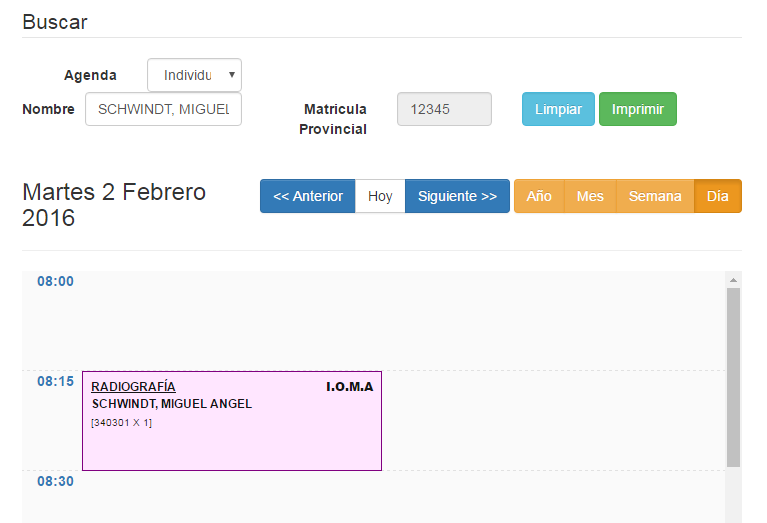Select the Dia calendar view
The width and height of the screenshot is (767, 523).
coord(717,196)
